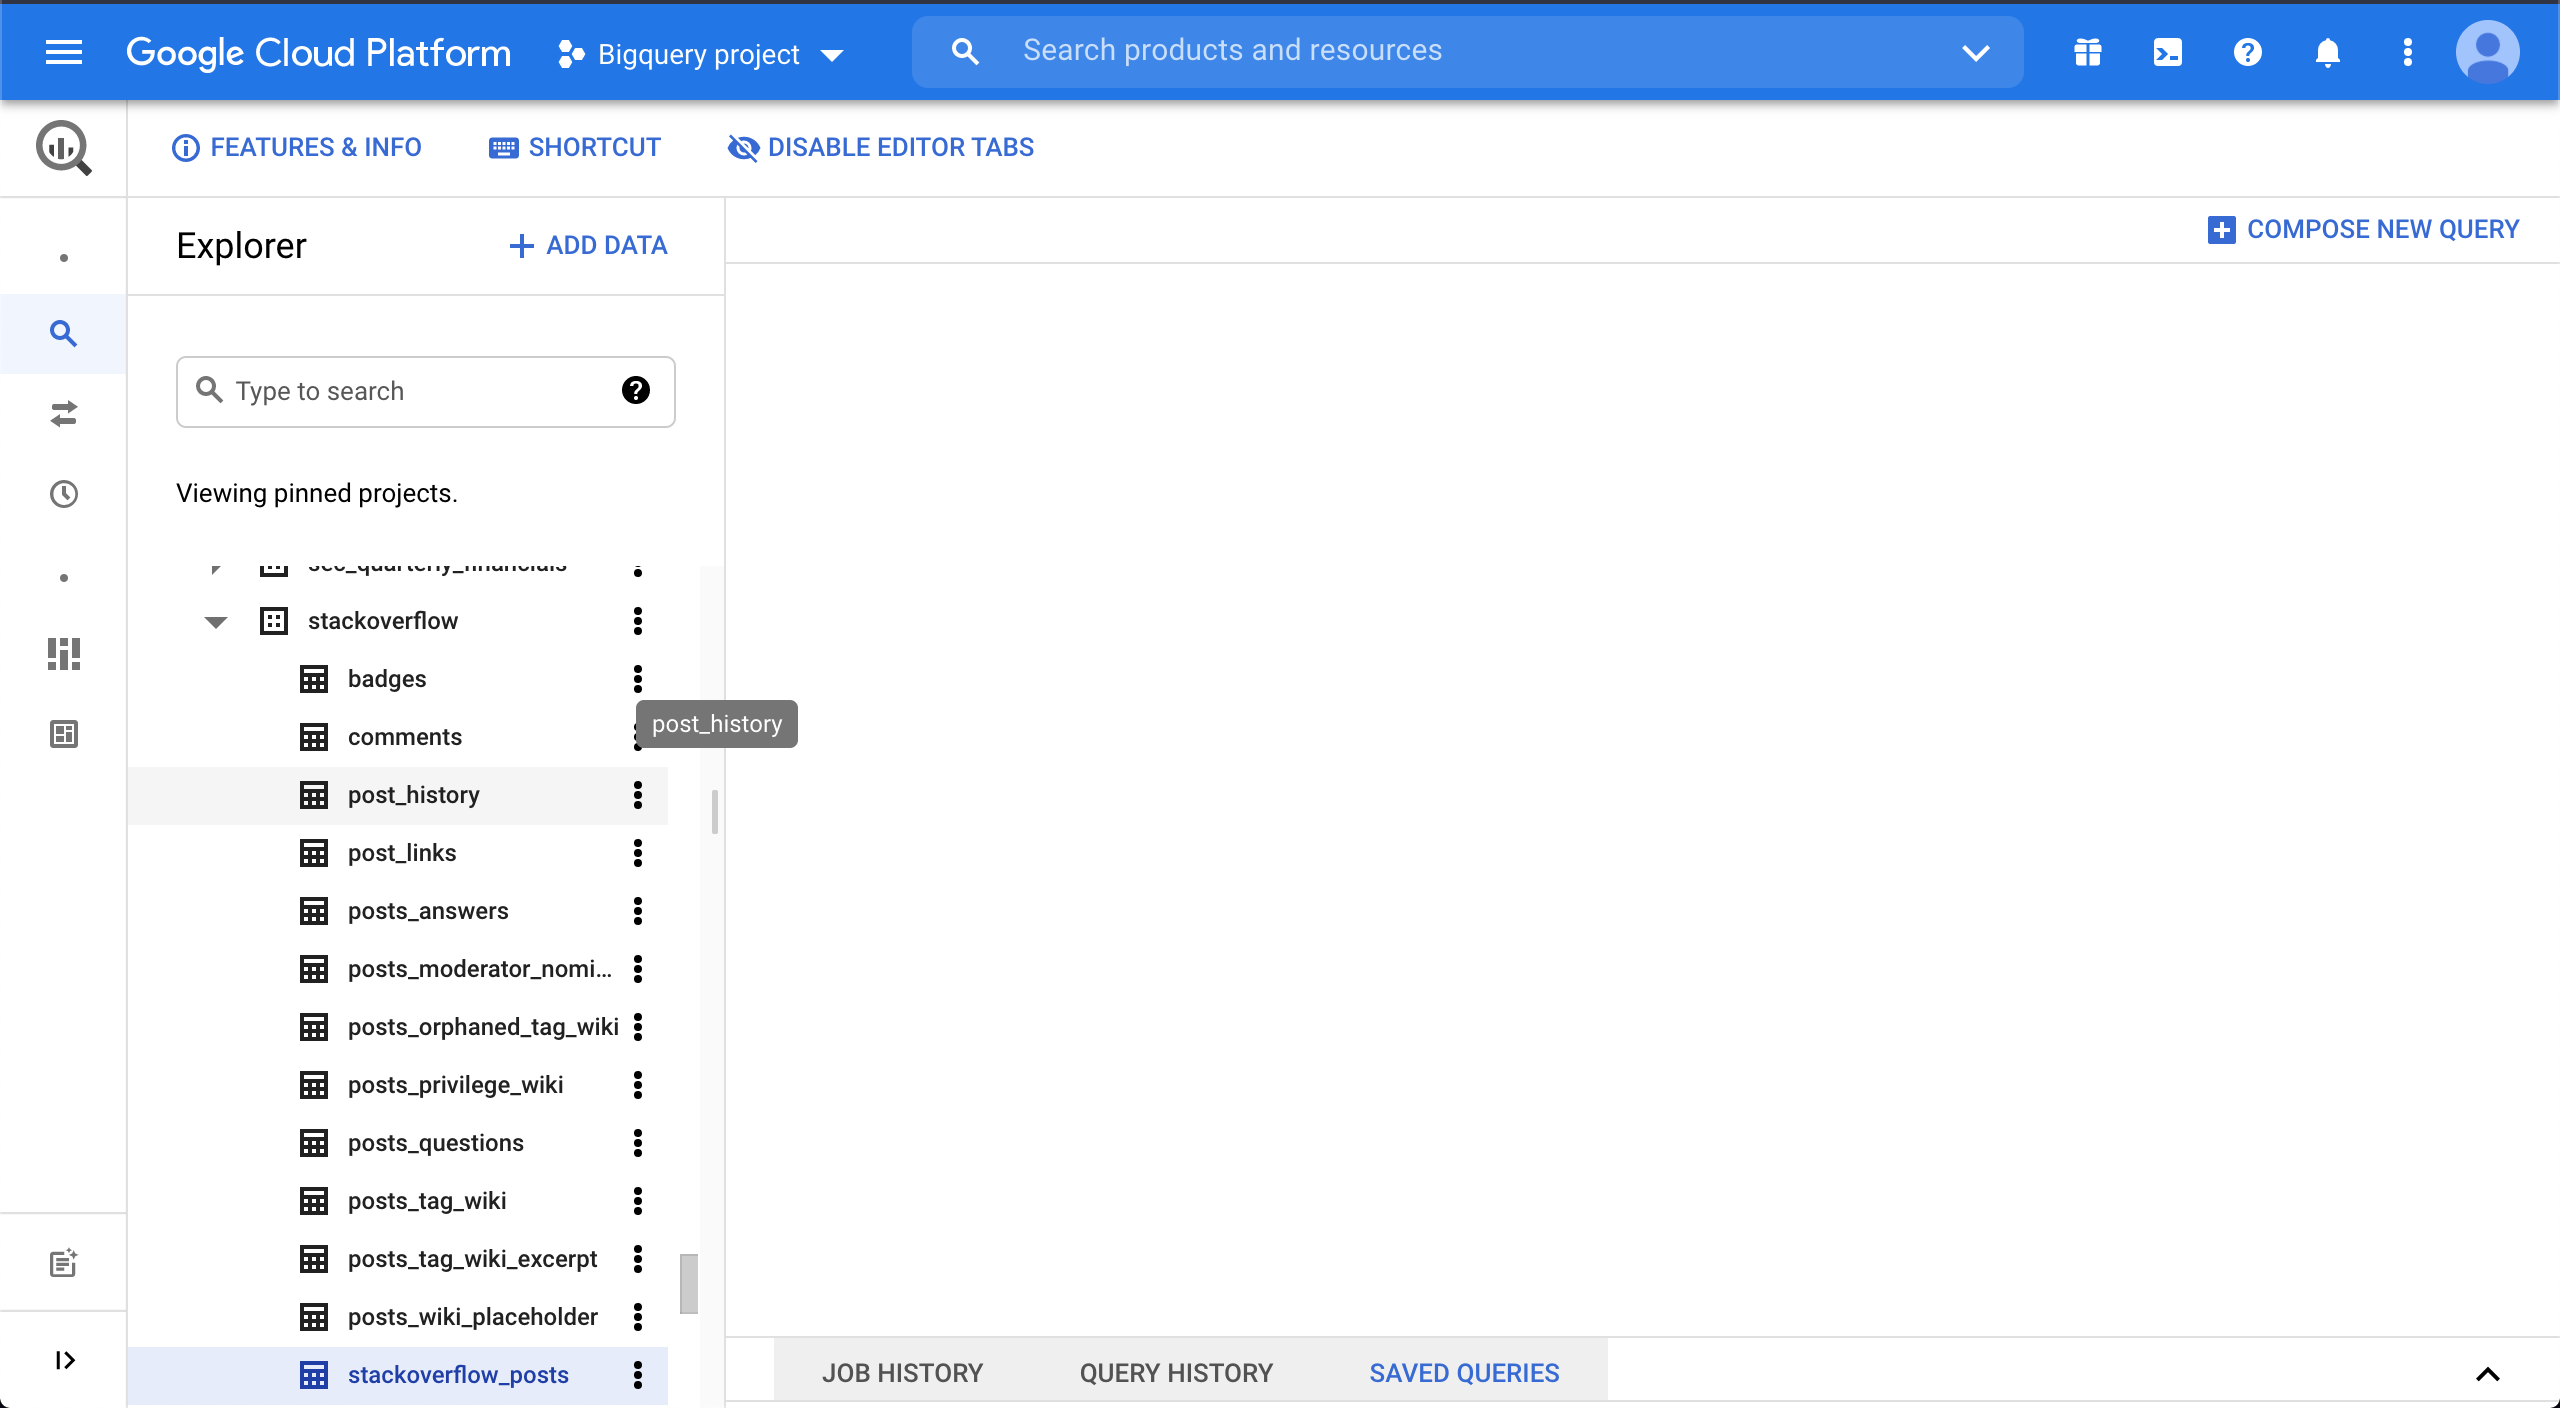2560x1408 pixels.
Task: Open the posts_moderator_nomi... table
Action: click(480, 969)
